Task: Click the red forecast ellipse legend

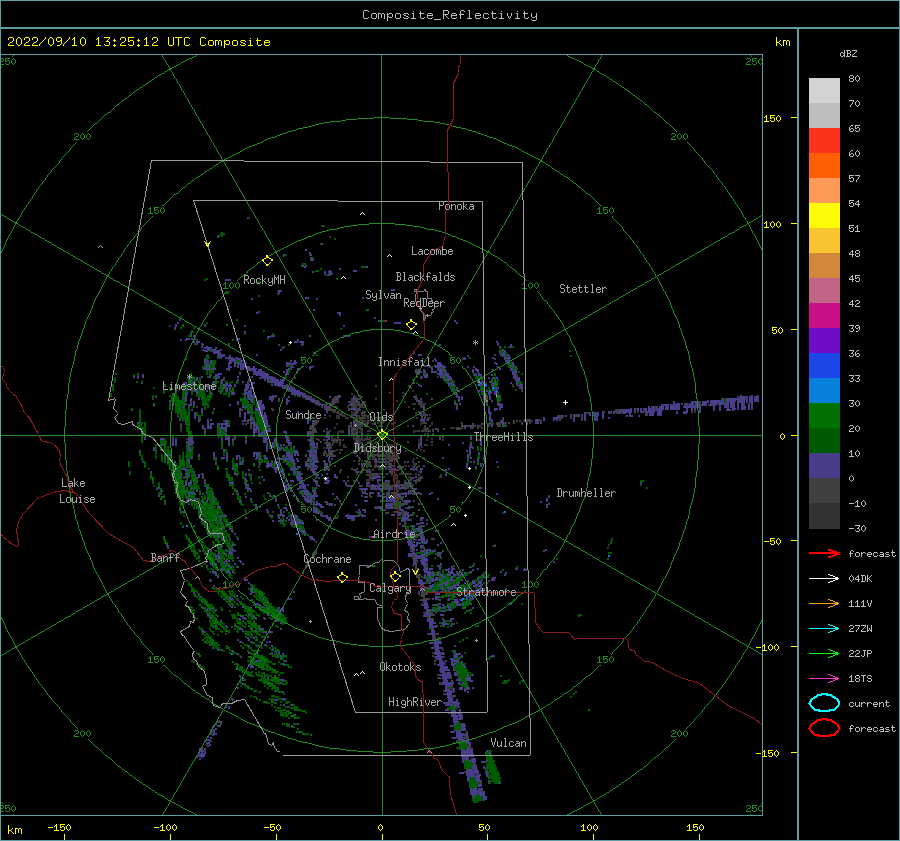Action: tap(824, 728)
